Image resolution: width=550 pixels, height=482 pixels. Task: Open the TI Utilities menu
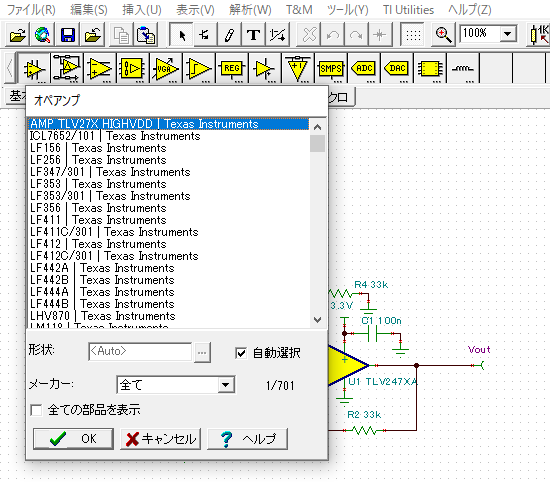coord(408,10)
